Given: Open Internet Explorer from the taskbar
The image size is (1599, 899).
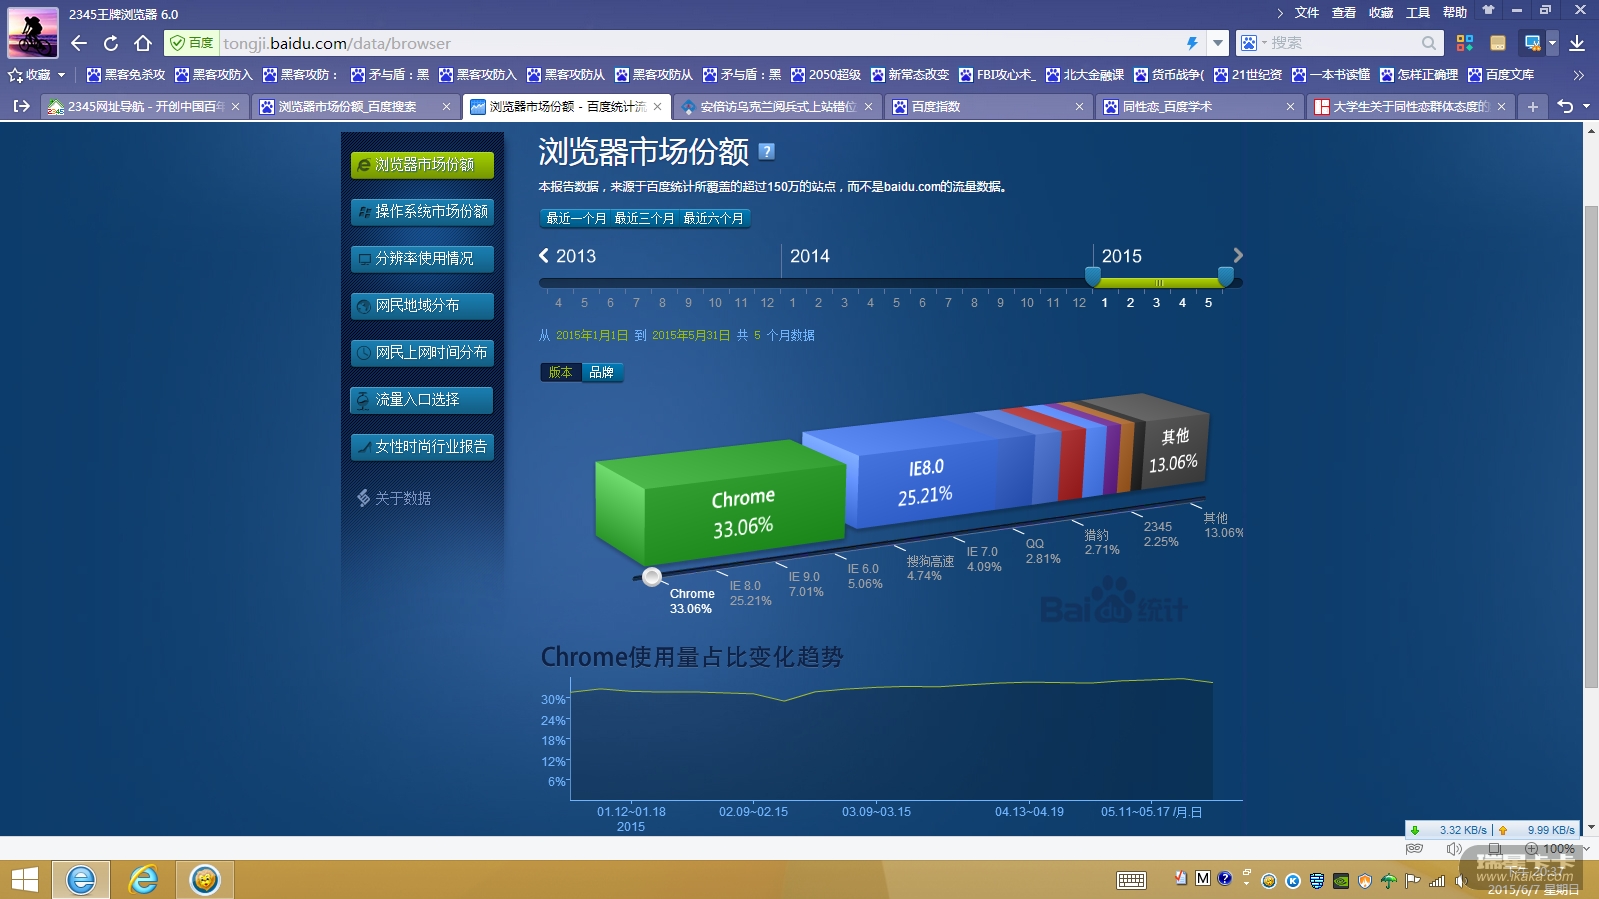Looking at the screenshot, I should [143, 880].
